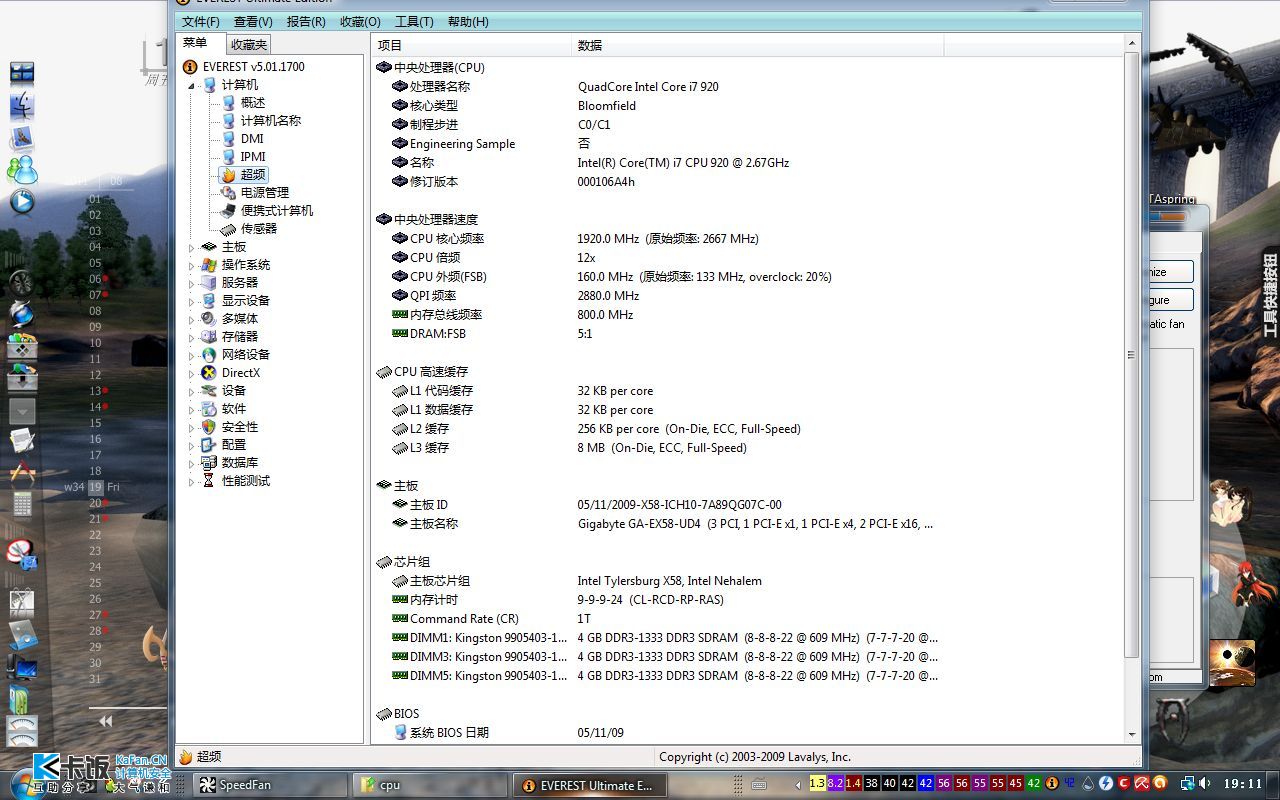The height and width of the screenshot is (800, 1280).
Task: Sort by the 项目 column header
Action: click(471, 45)
